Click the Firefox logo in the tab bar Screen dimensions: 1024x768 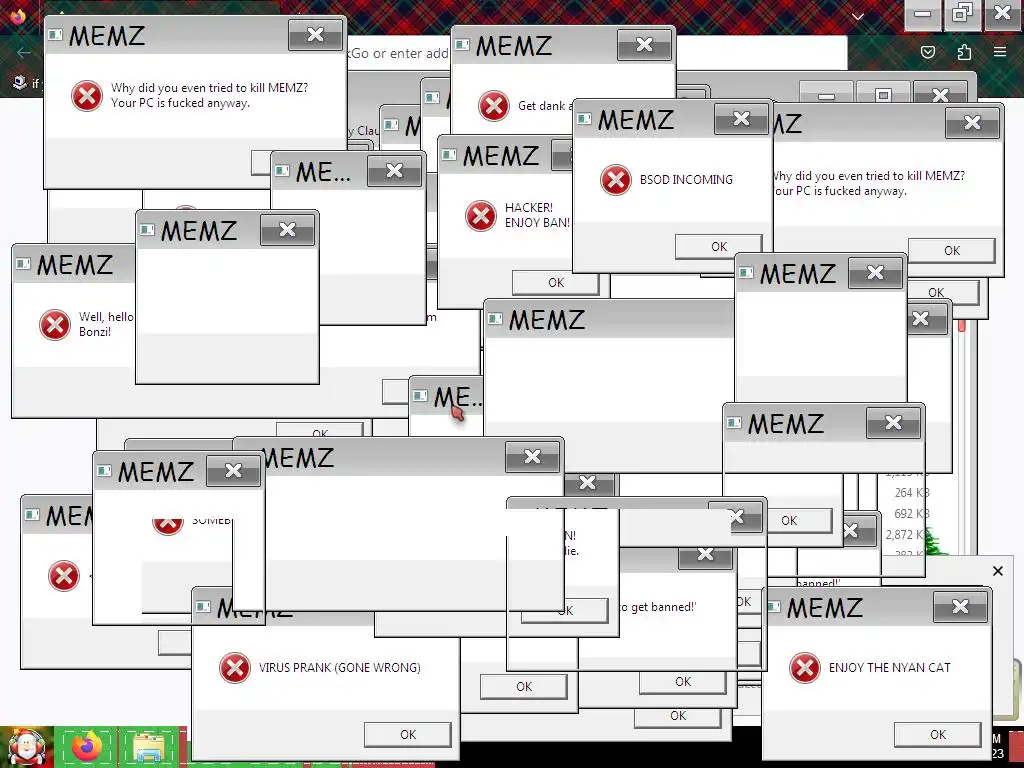tap(18, 16)
